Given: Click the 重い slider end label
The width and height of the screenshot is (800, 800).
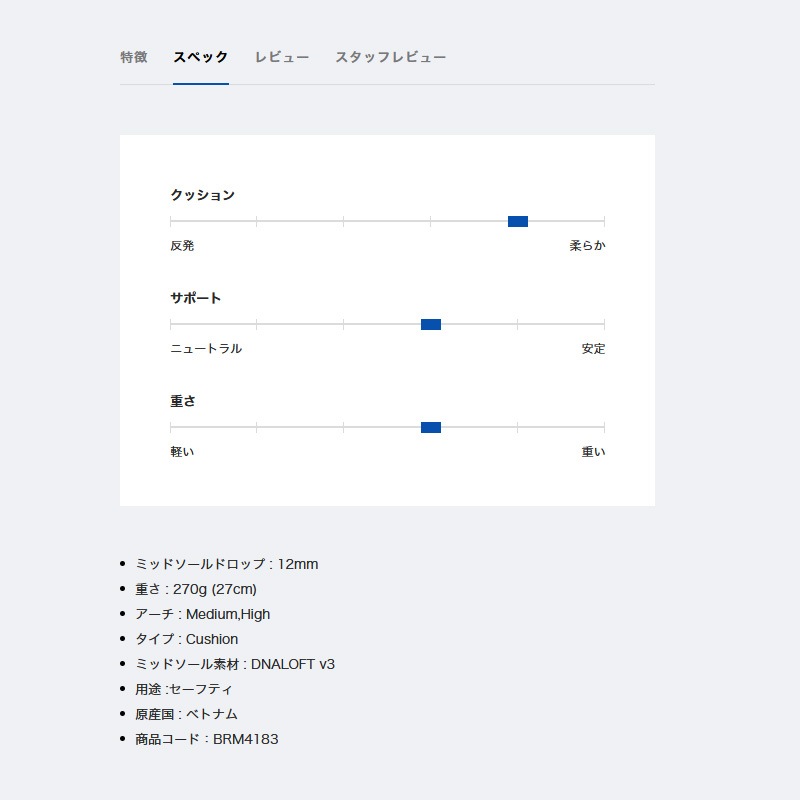Looking at the screenshot, I should pos(593,452).
